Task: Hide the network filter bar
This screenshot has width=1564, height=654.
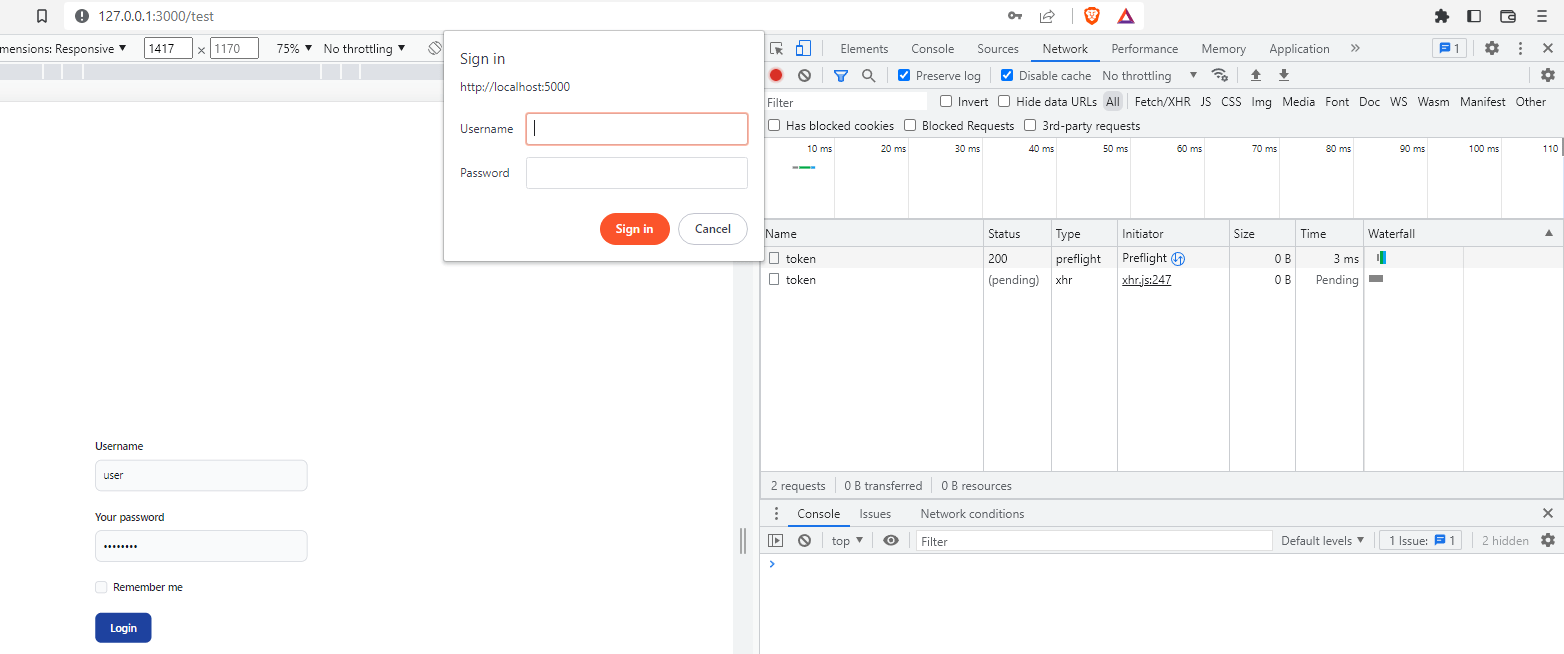Action: pyautogui.click(x=840, y=75)
